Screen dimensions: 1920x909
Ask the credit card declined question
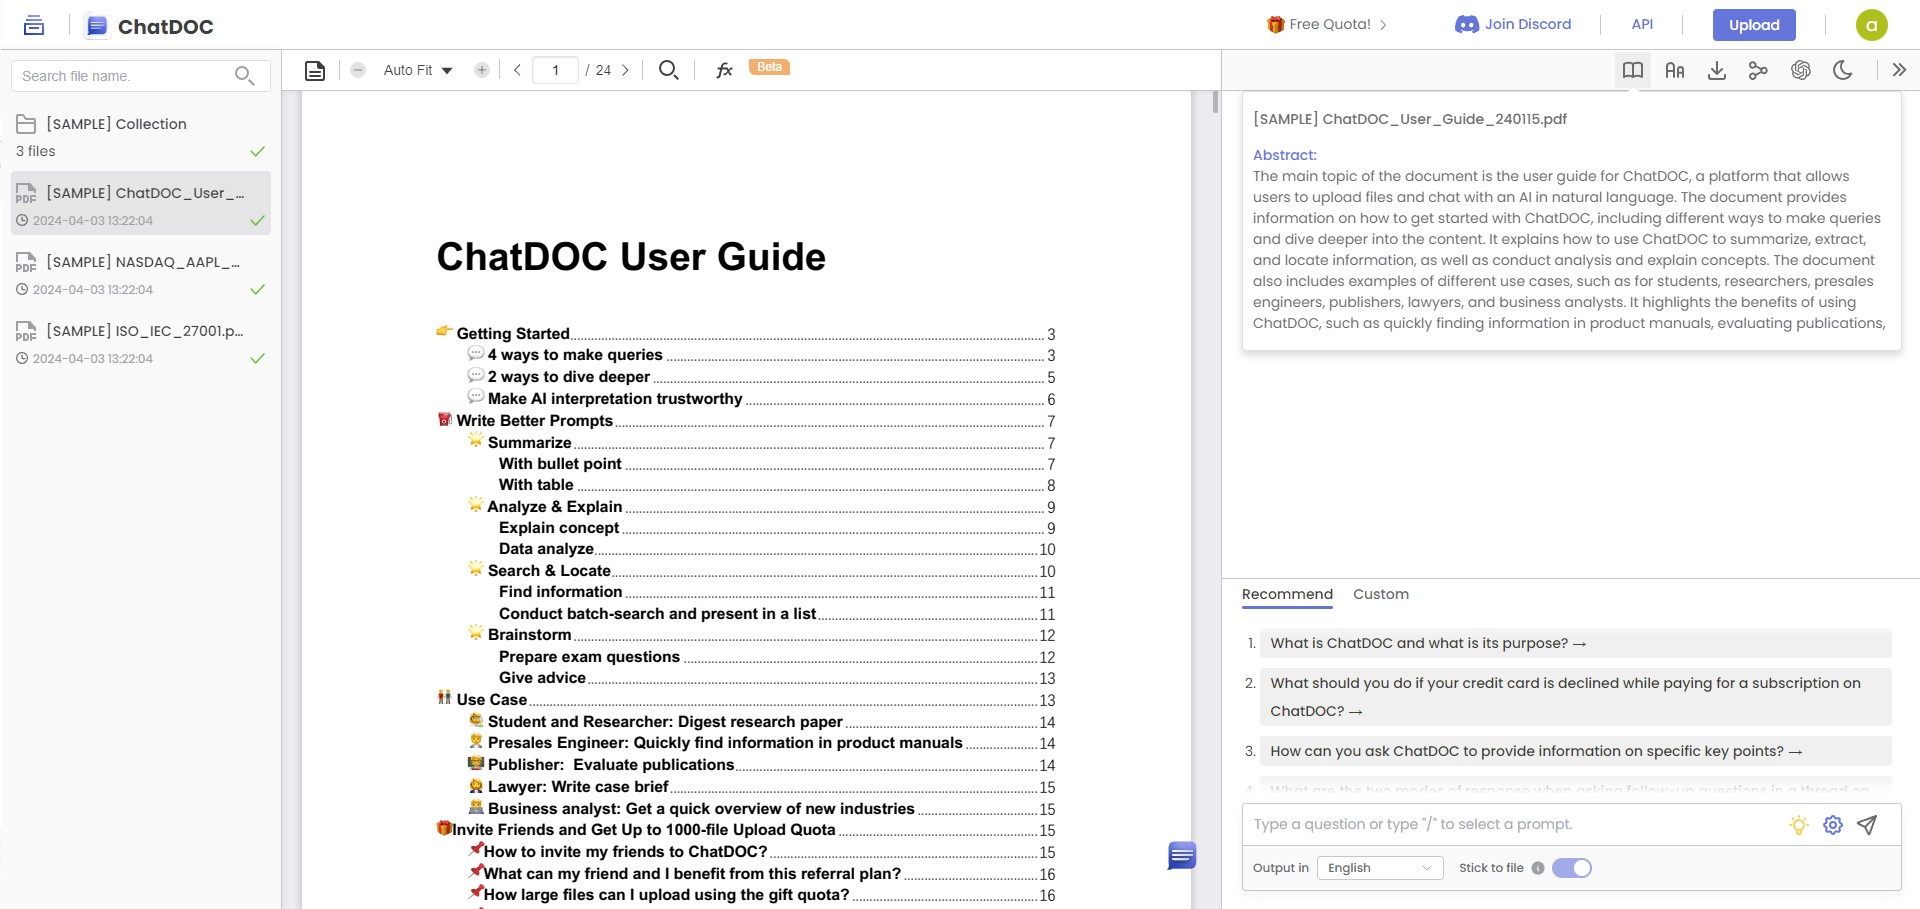click(1576, 697)
